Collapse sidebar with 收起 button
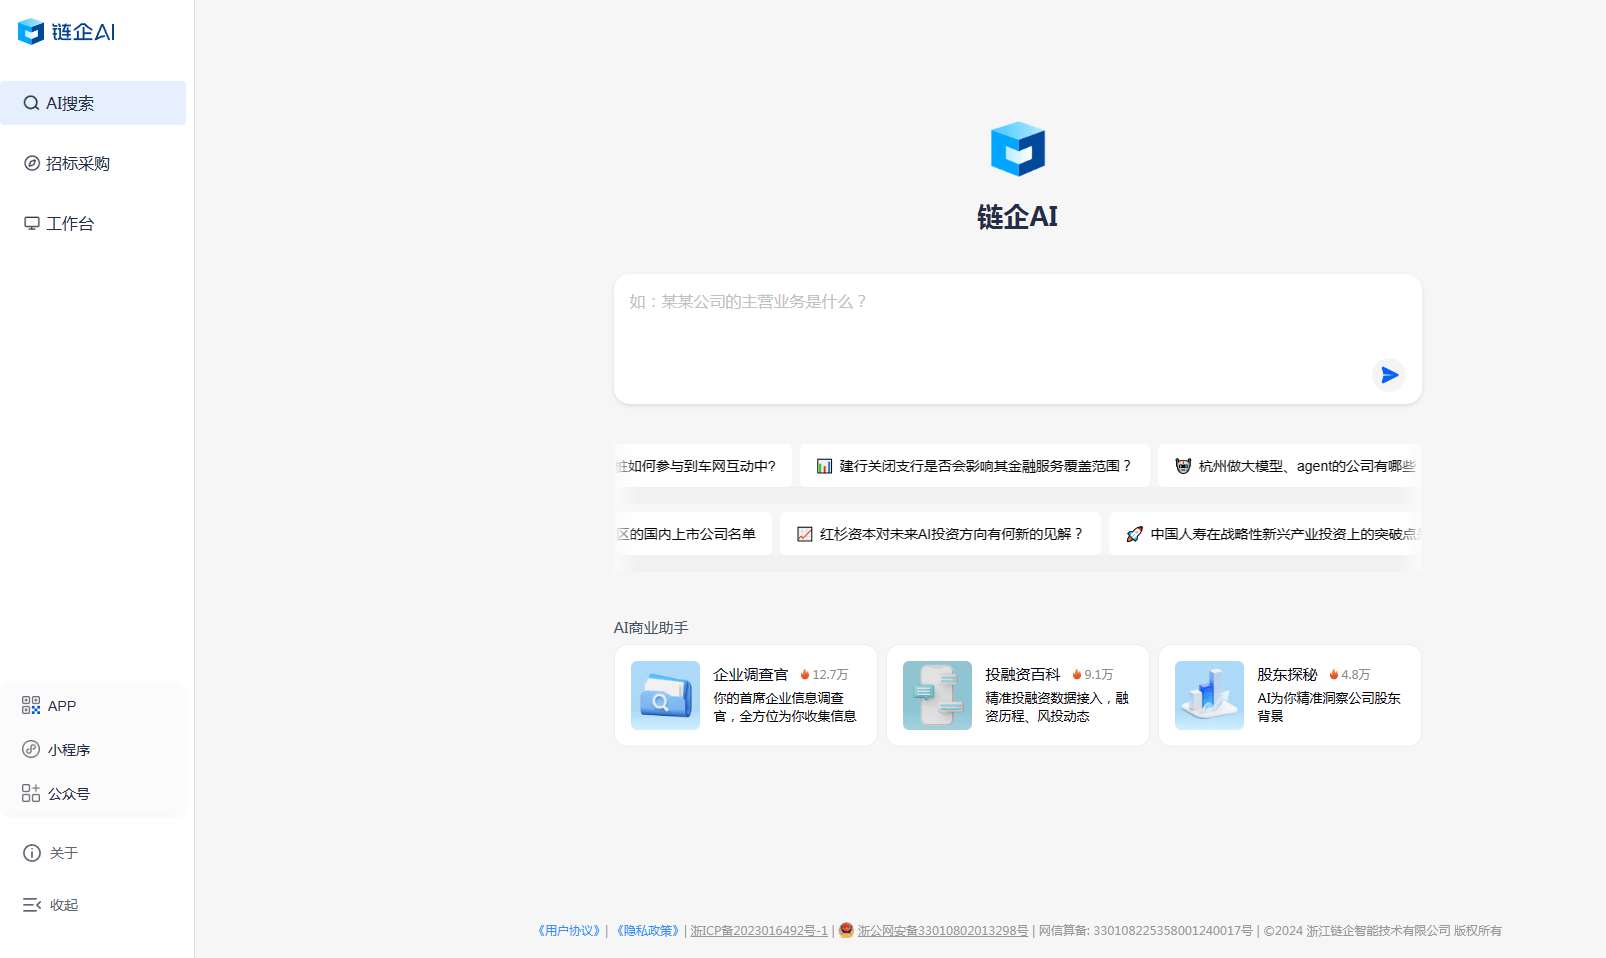Image resolution: width=1606 pixels, height=958 pixels. pos(51,905)
